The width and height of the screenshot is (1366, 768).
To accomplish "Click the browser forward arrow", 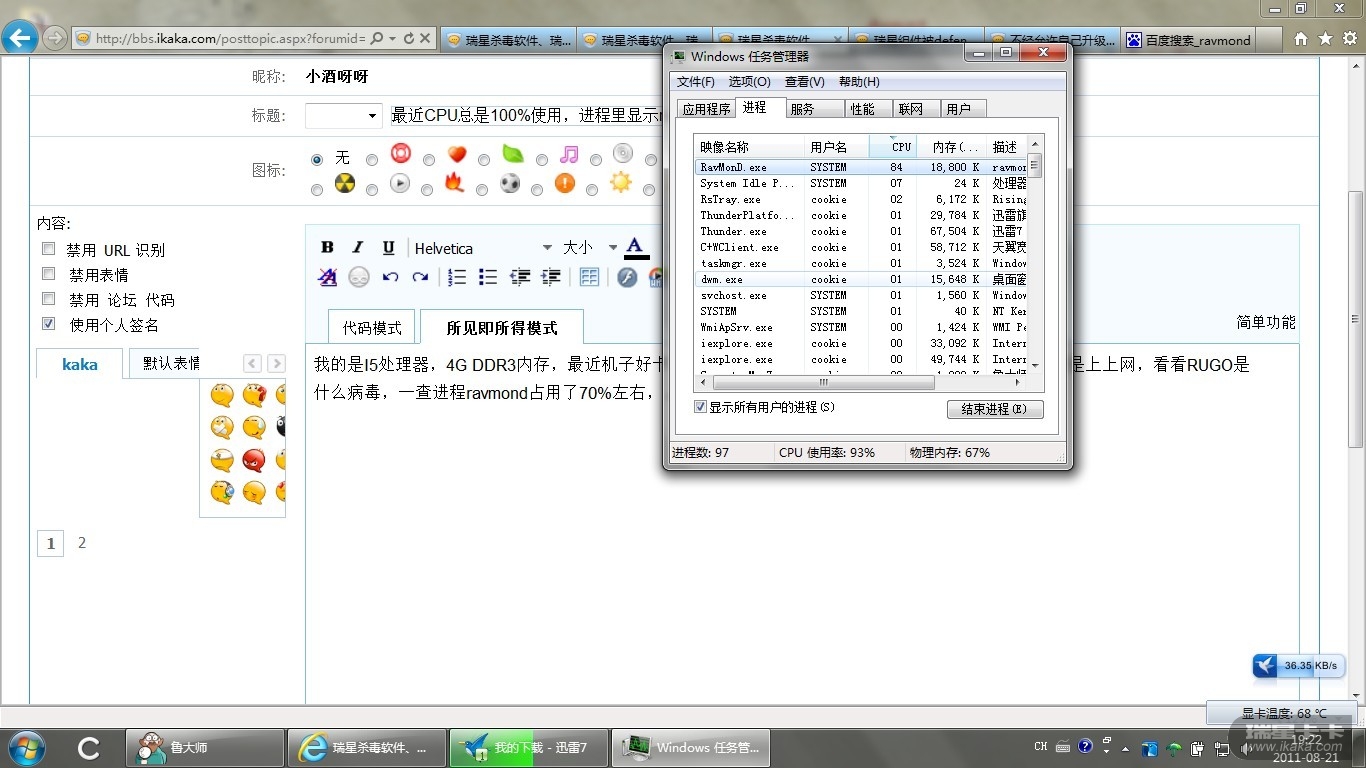I will [x=54, y=39].
